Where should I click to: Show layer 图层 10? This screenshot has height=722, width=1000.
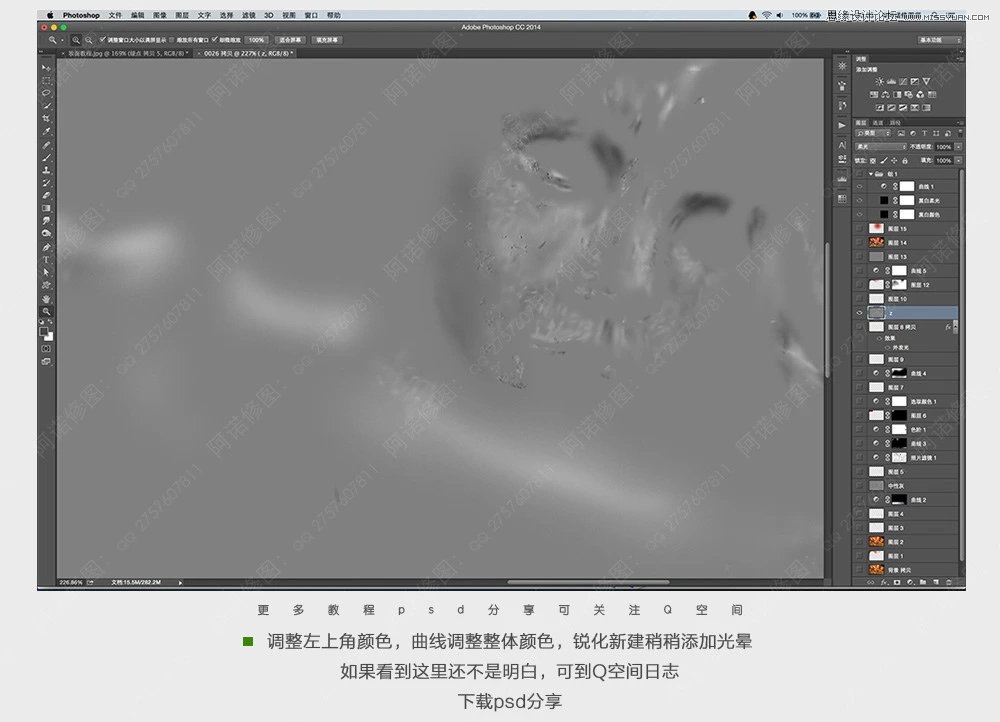pyautogui.click(x=860, y=298)
